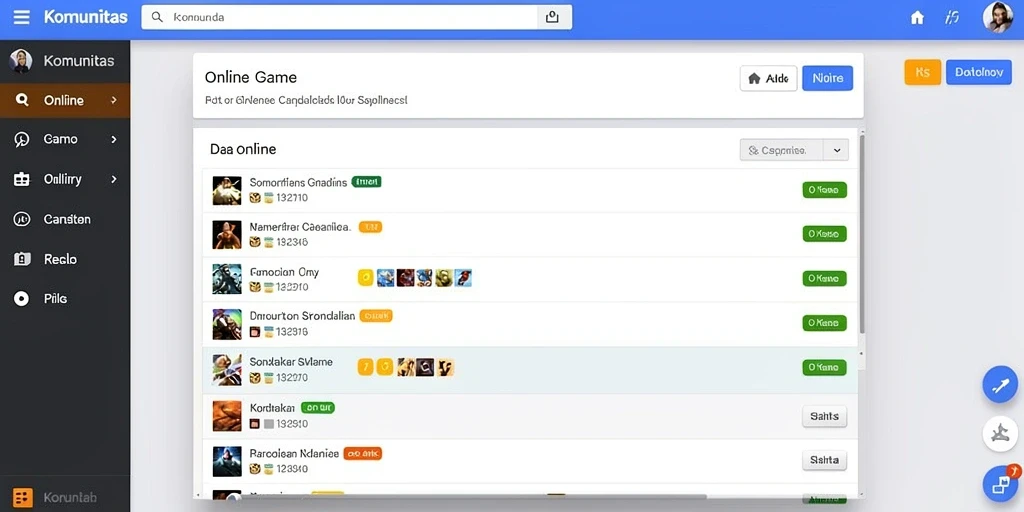Click the Sahts button in Kordtakan row
Image resolution: width=1024 pixels, height=512 pixels.
[824, 416]
